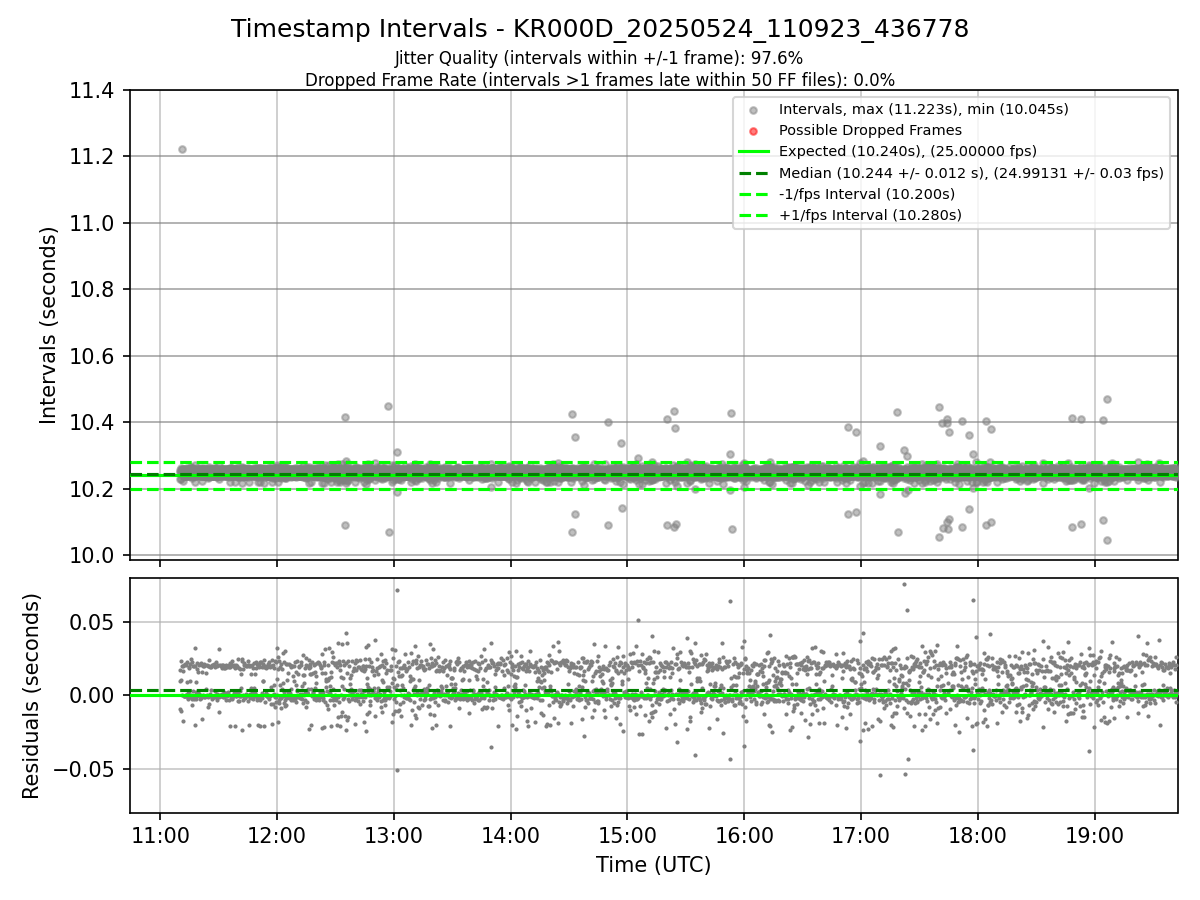Screen dimensions: 1200x900
Task: Click the red 'Possible Dropped Frames' legend marker
Action: pos(754,131)
